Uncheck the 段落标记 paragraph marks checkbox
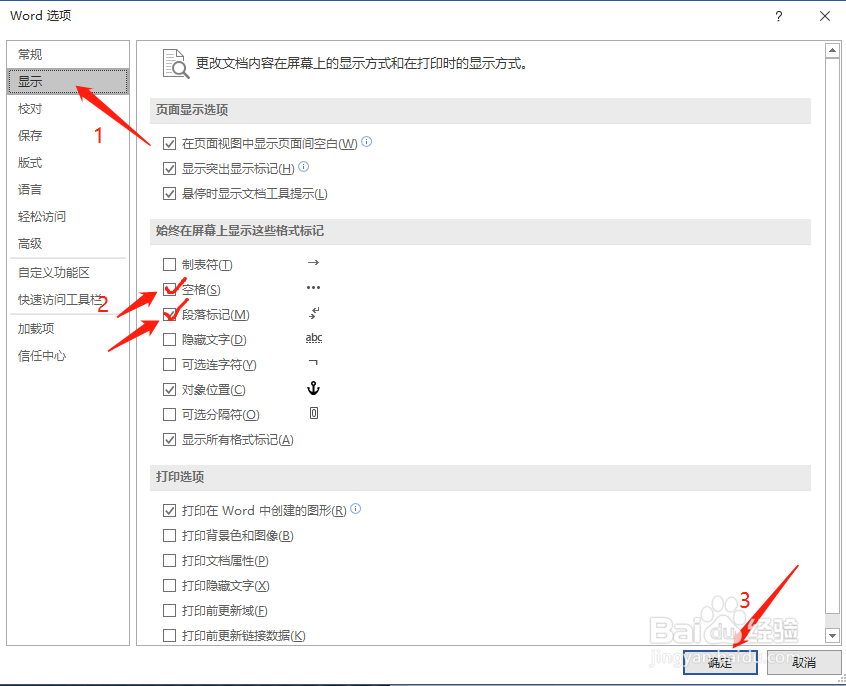846x686 pixels. point(170,314)
